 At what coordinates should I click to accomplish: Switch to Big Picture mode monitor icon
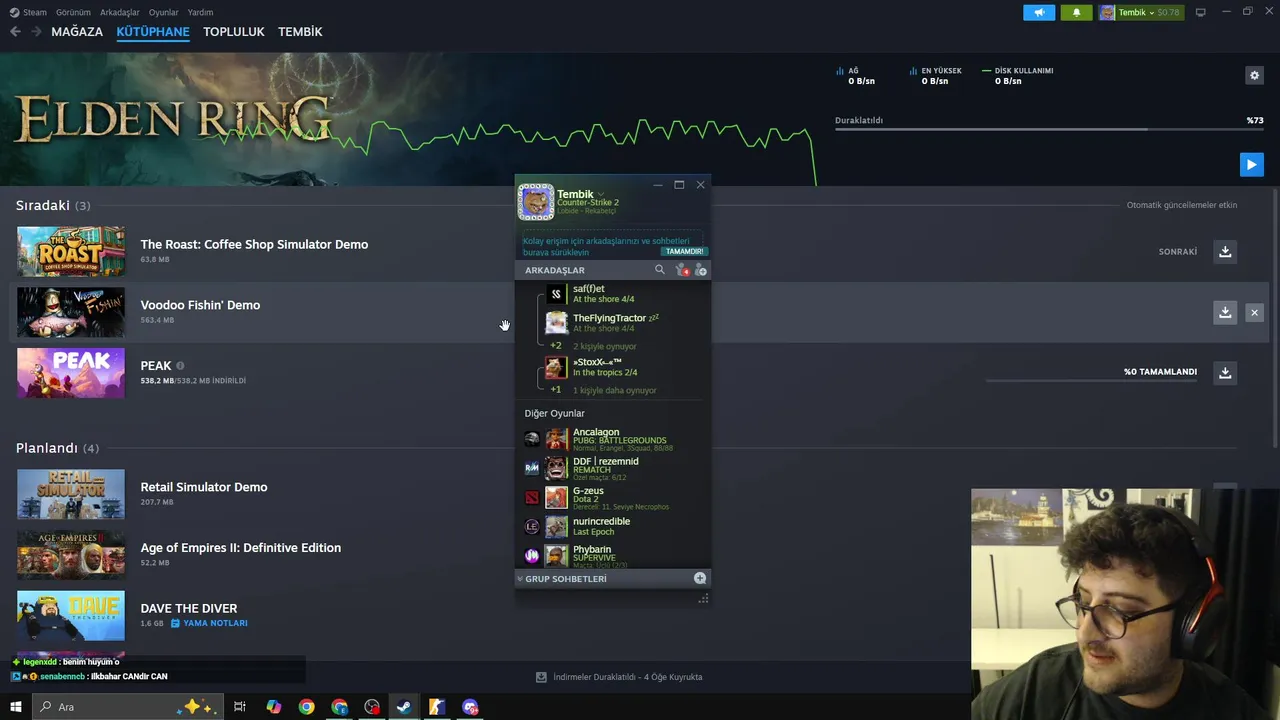tap(1200, 12)
